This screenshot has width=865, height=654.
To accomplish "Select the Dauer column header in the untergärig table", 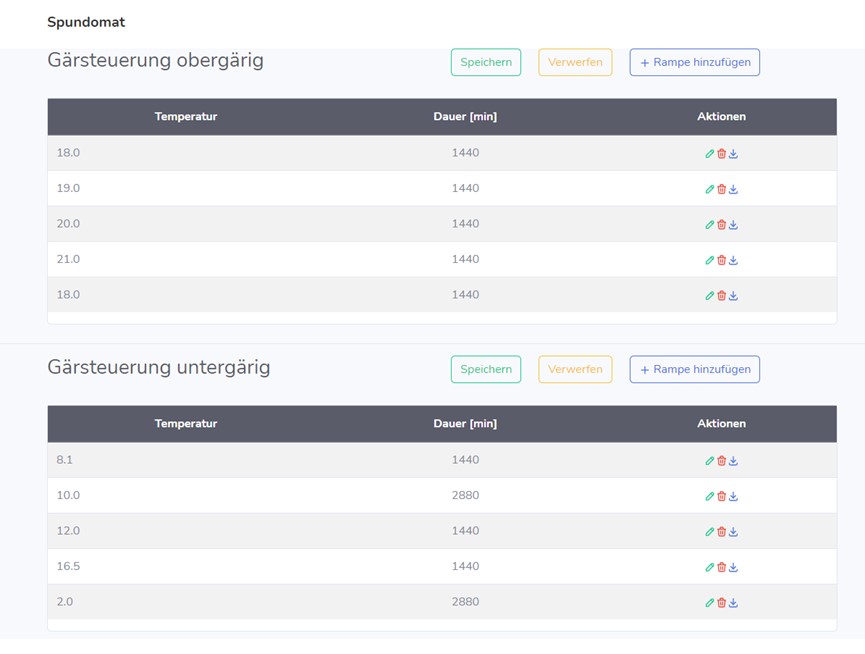I will [465, 424].
